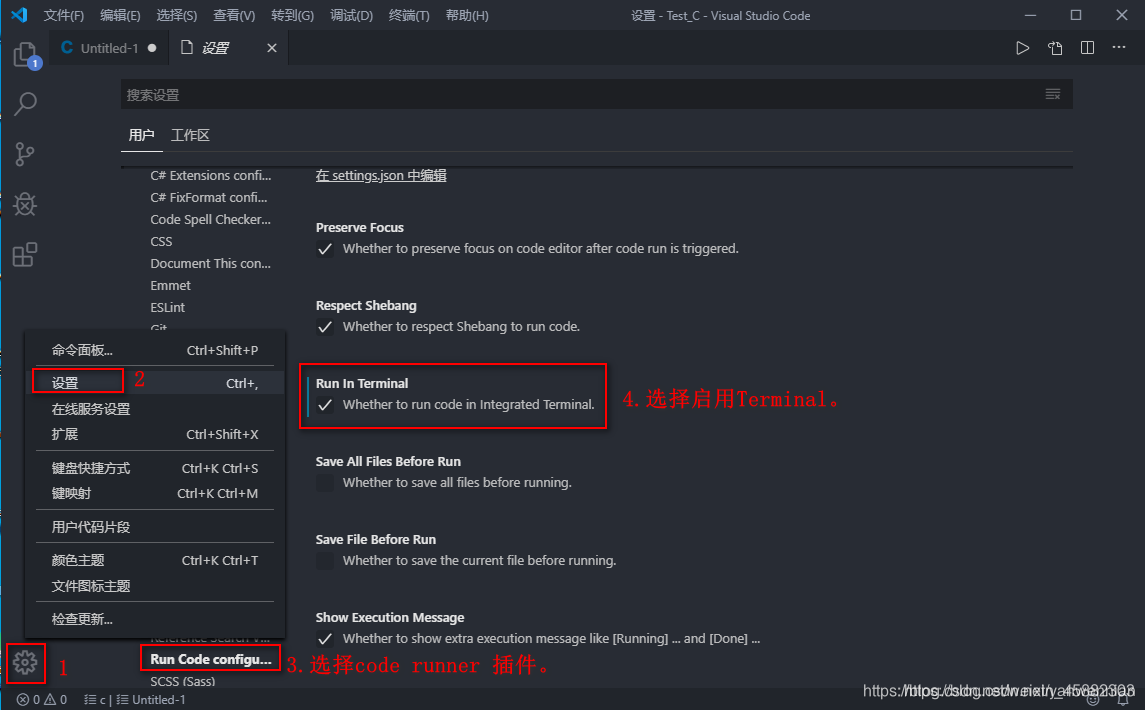Choose 在线服务设置 menu entry
The image size is (1145, 710).
pos(155,409)
